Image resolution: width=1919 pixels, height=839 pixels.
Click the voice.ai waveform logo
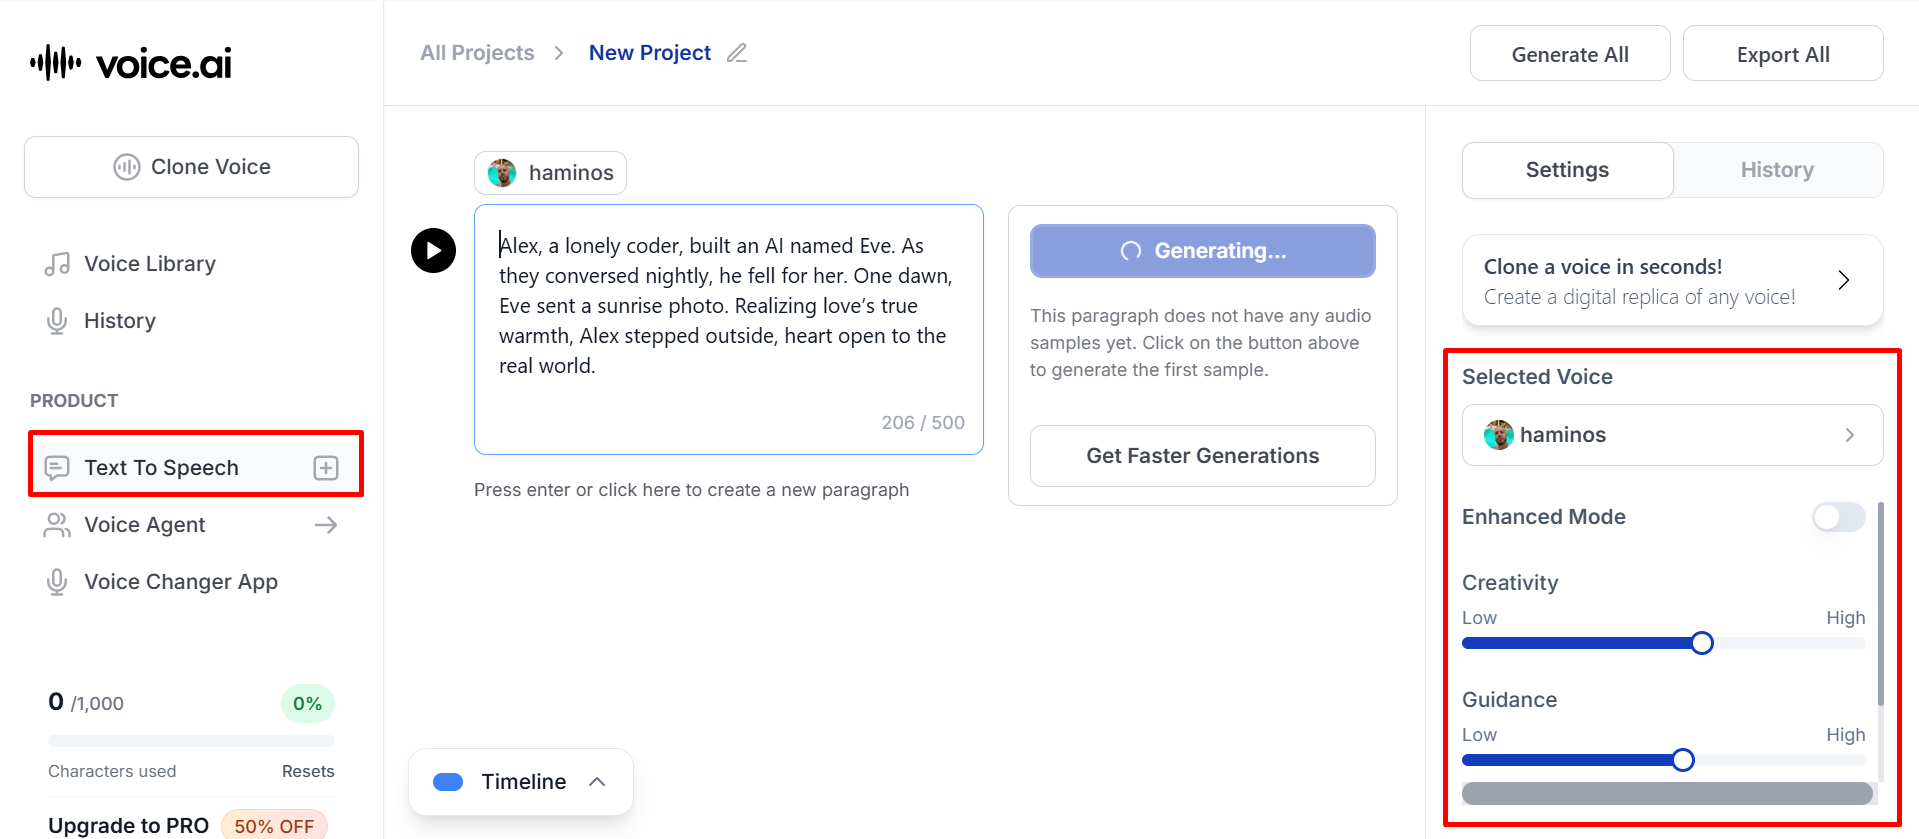(x=56, y=63)
